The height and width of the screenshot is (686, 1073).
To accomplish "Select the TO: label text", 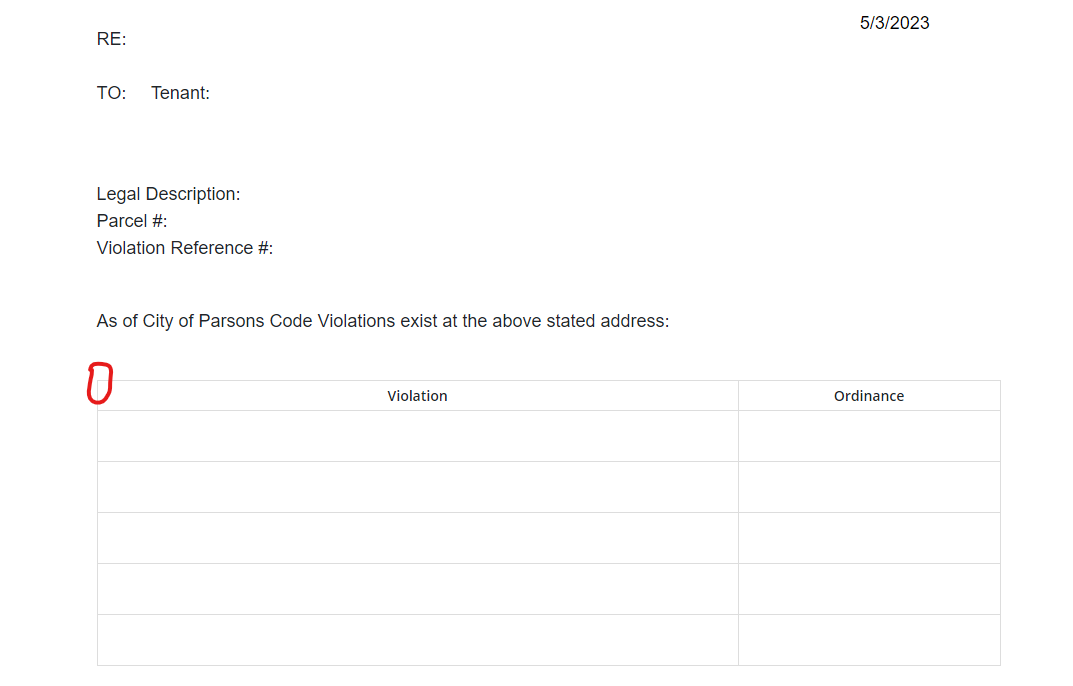I will 111,93.
